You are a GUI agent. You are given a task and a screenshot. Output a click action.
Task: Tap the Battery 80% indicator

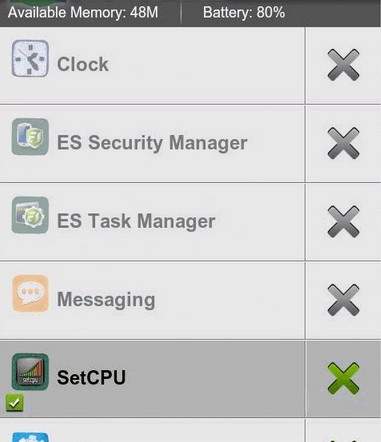tap(244, 13)
